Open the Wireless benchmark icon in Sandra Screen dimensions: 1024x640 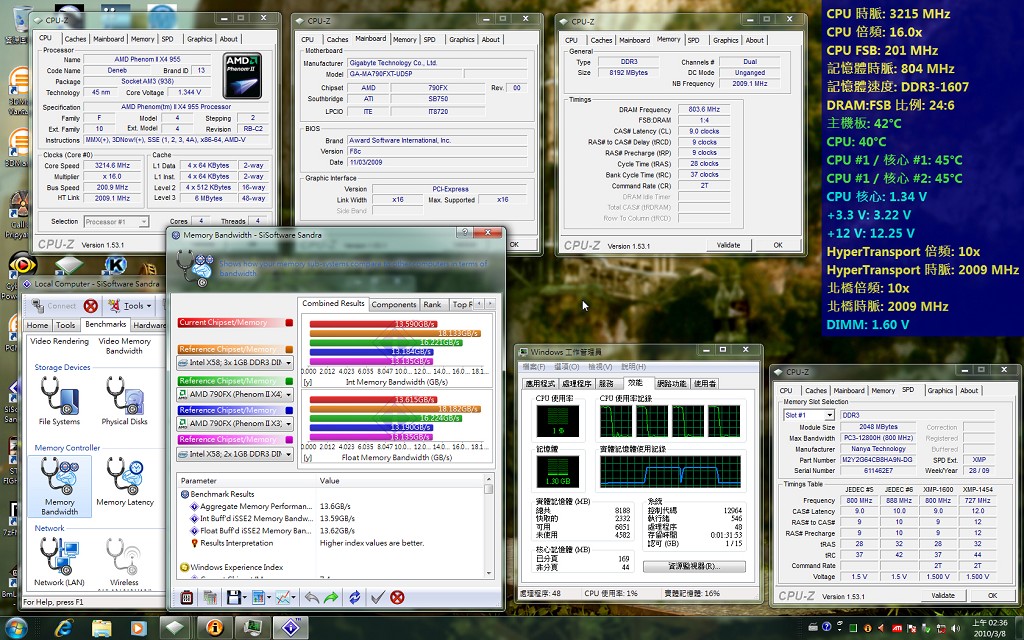124,562
